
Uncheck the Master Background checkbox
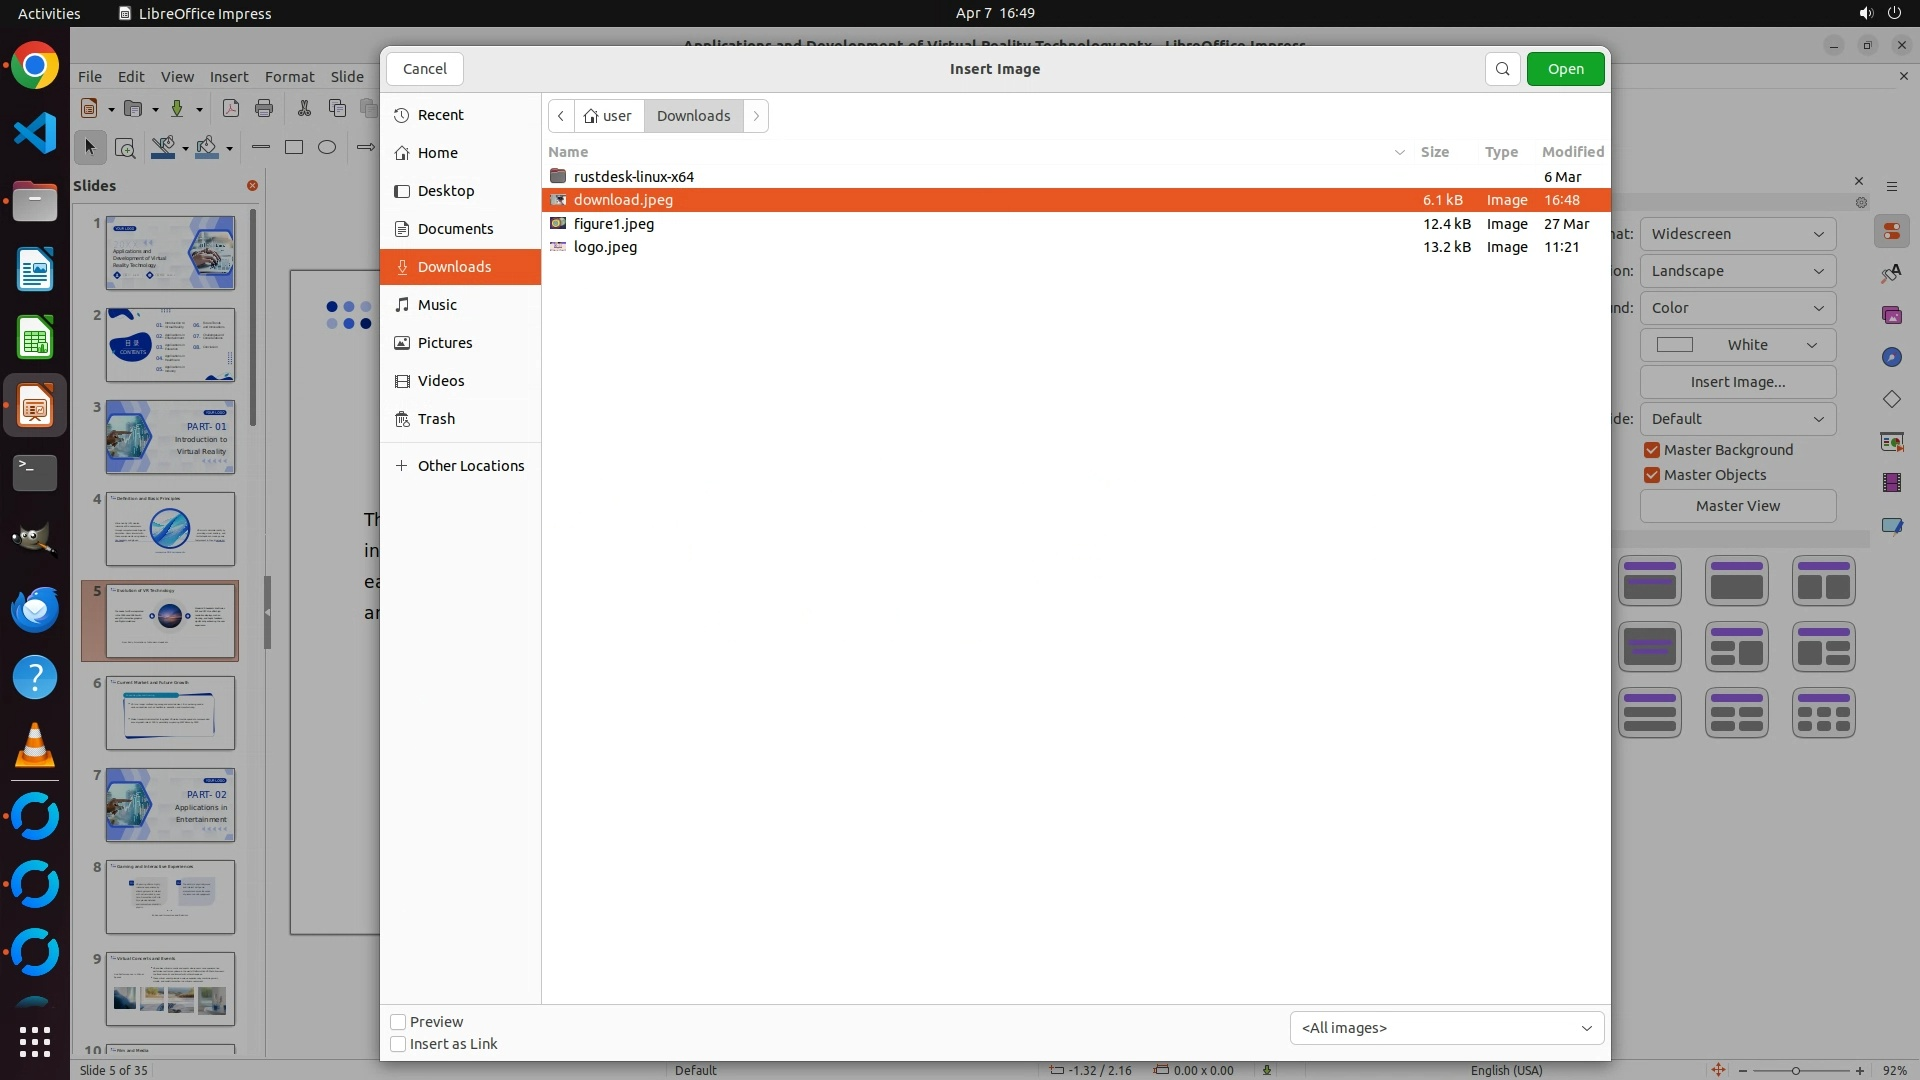[x=1652, y=450]
